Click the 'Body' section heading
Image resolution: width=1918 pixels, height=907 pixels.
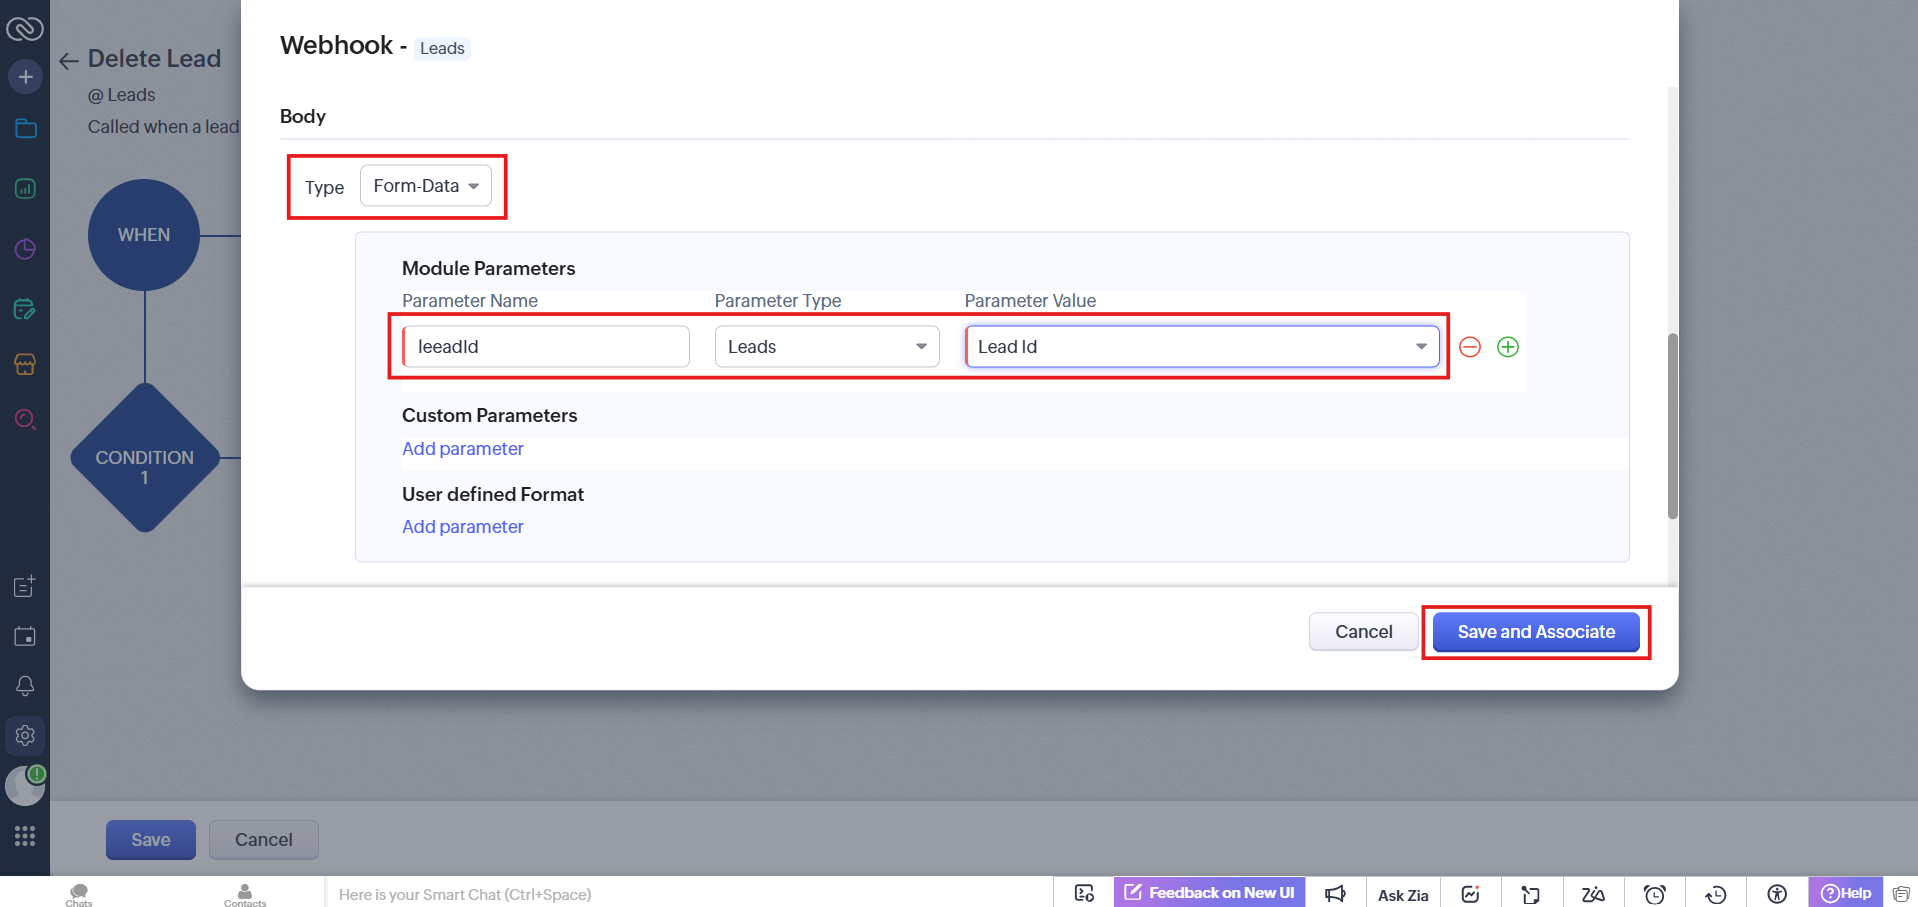click(303, 116)
